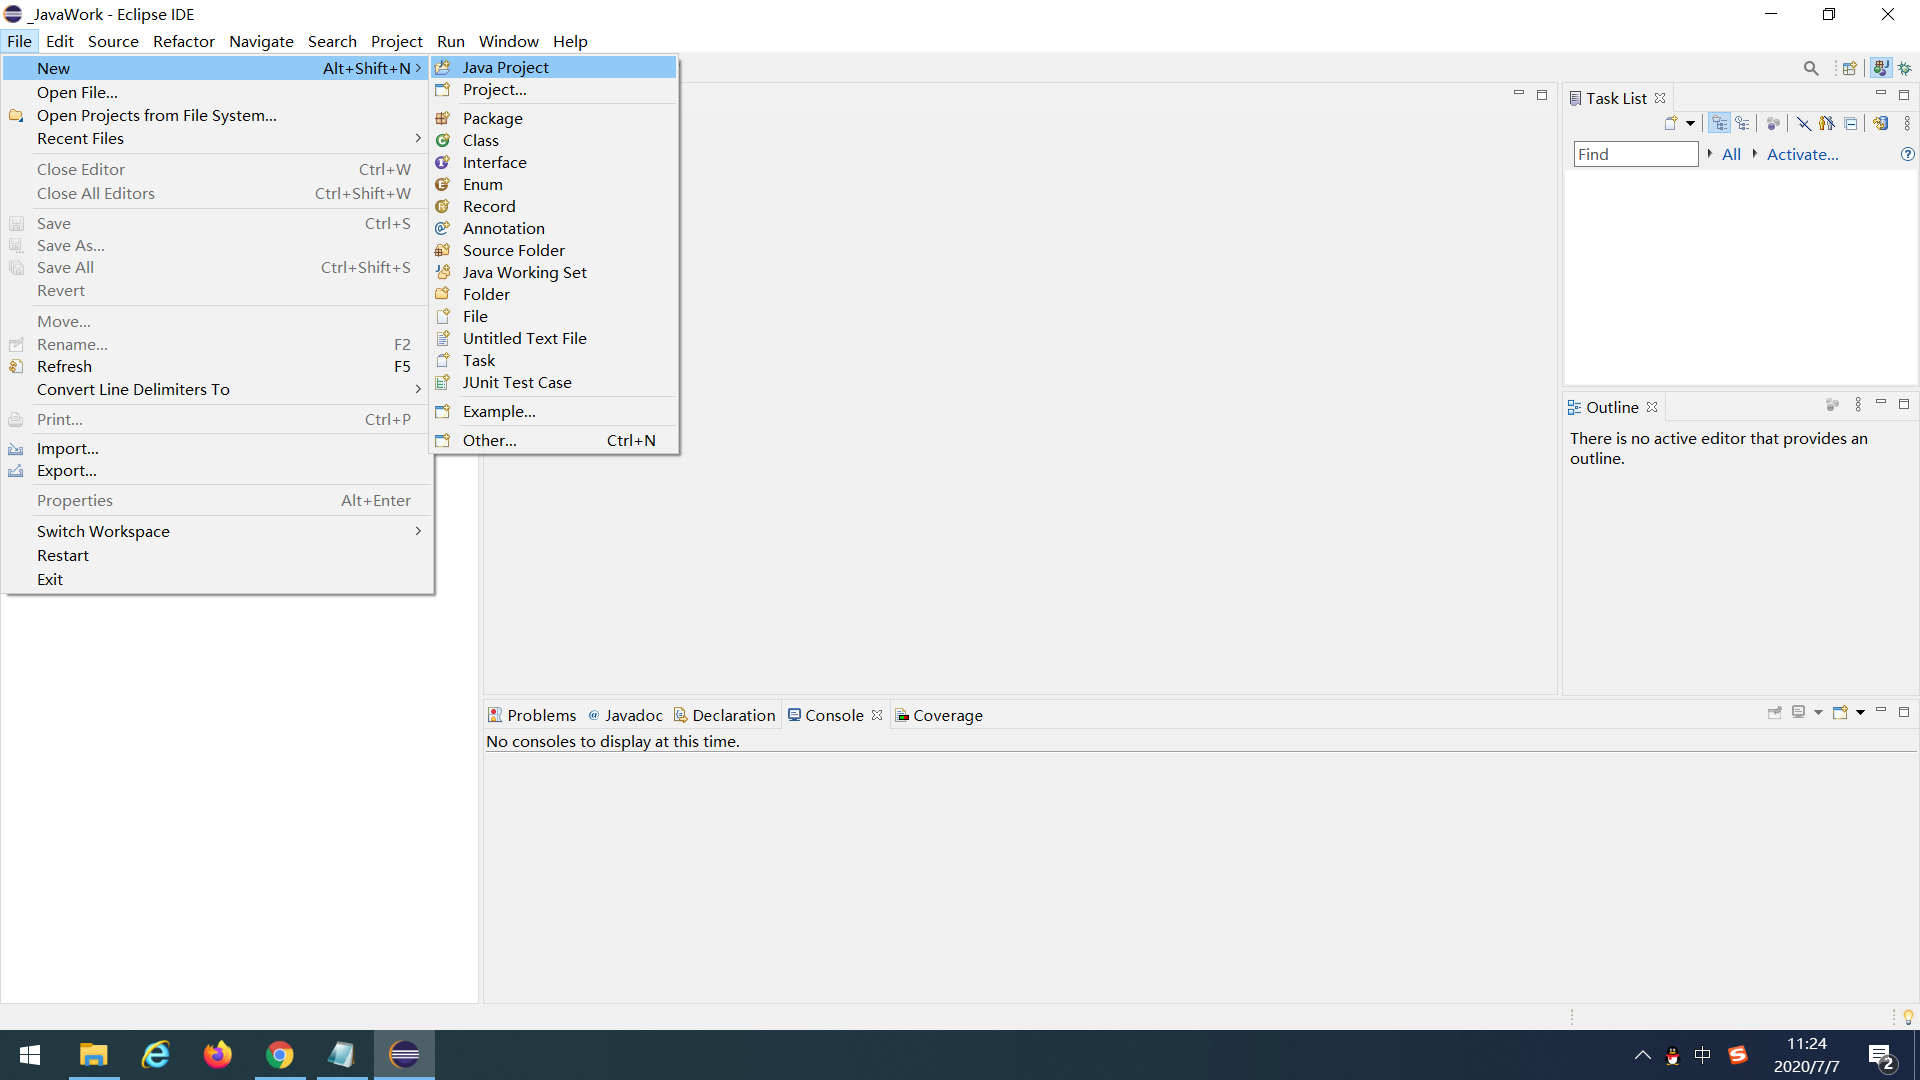
Task: Open the Windows notification center icon
Action: (x=1881, y=1056)
